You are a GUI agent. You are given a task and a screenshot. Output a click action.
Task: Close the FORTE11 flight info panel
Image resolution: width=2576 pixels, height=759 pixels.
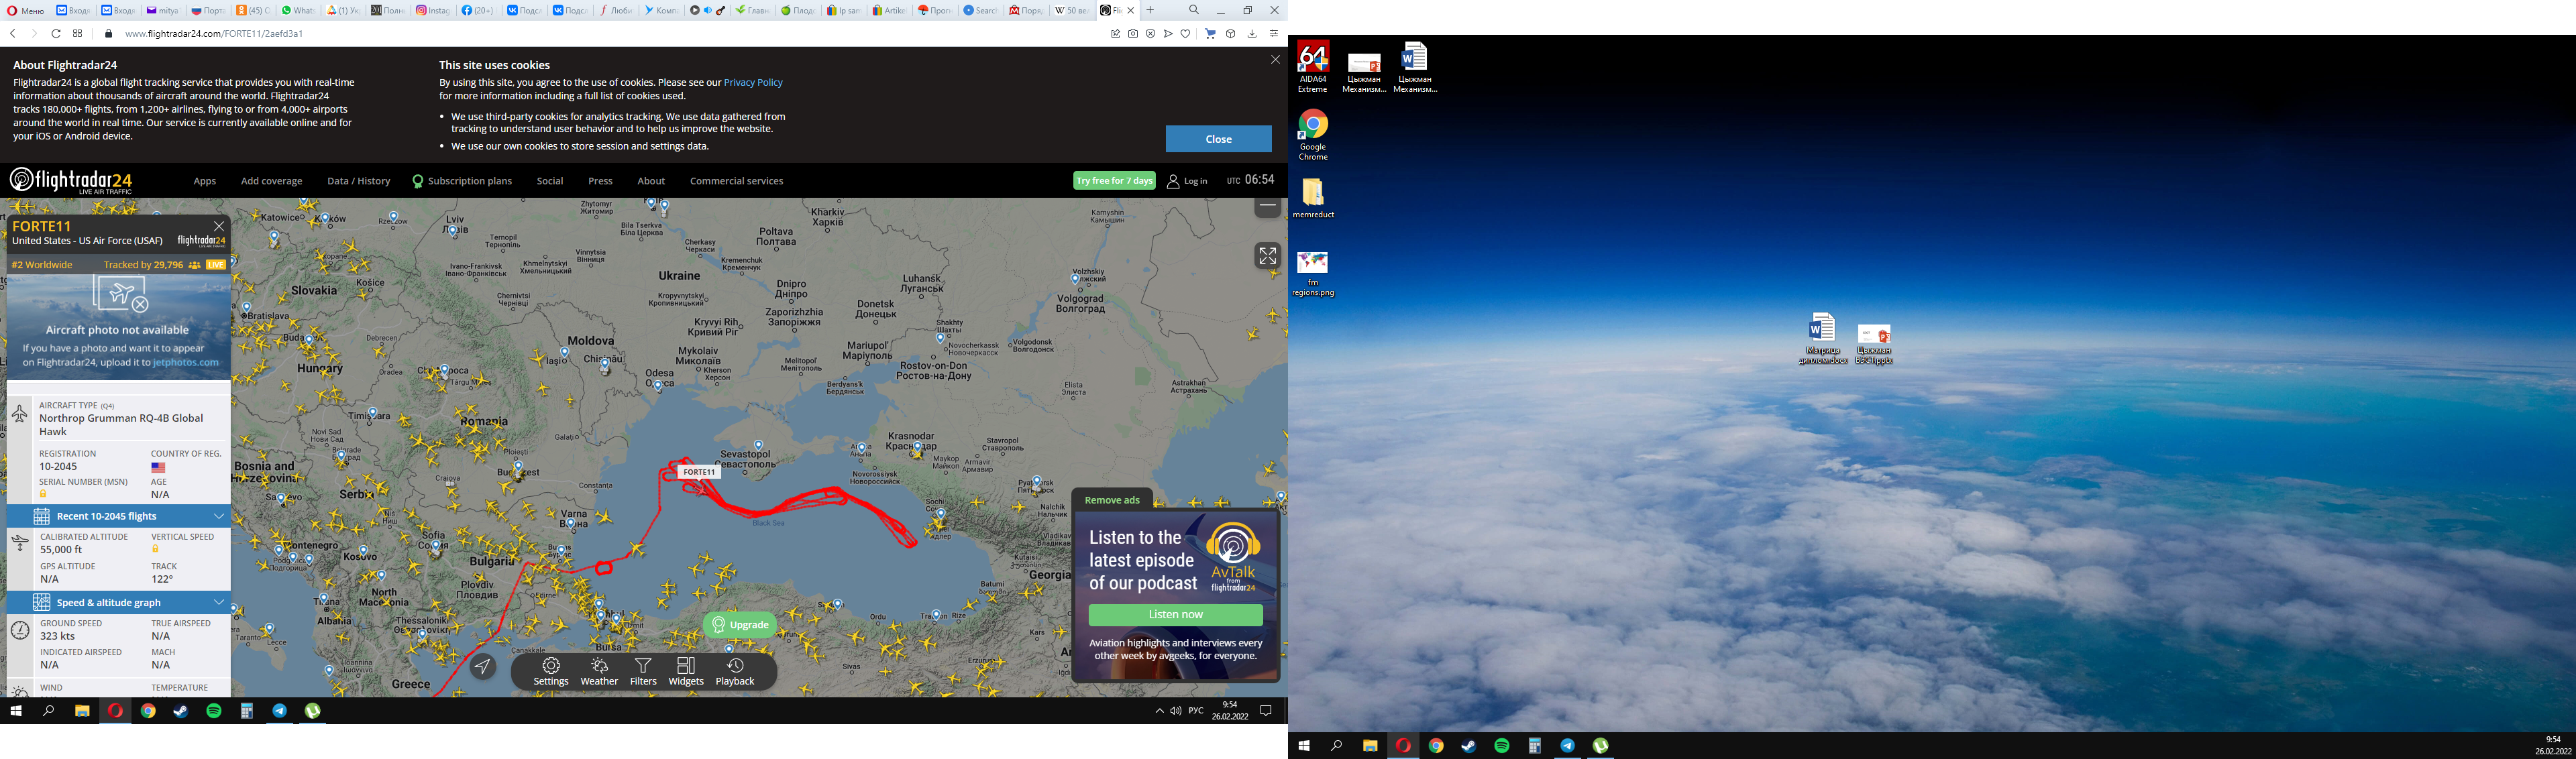click(219, 226)
